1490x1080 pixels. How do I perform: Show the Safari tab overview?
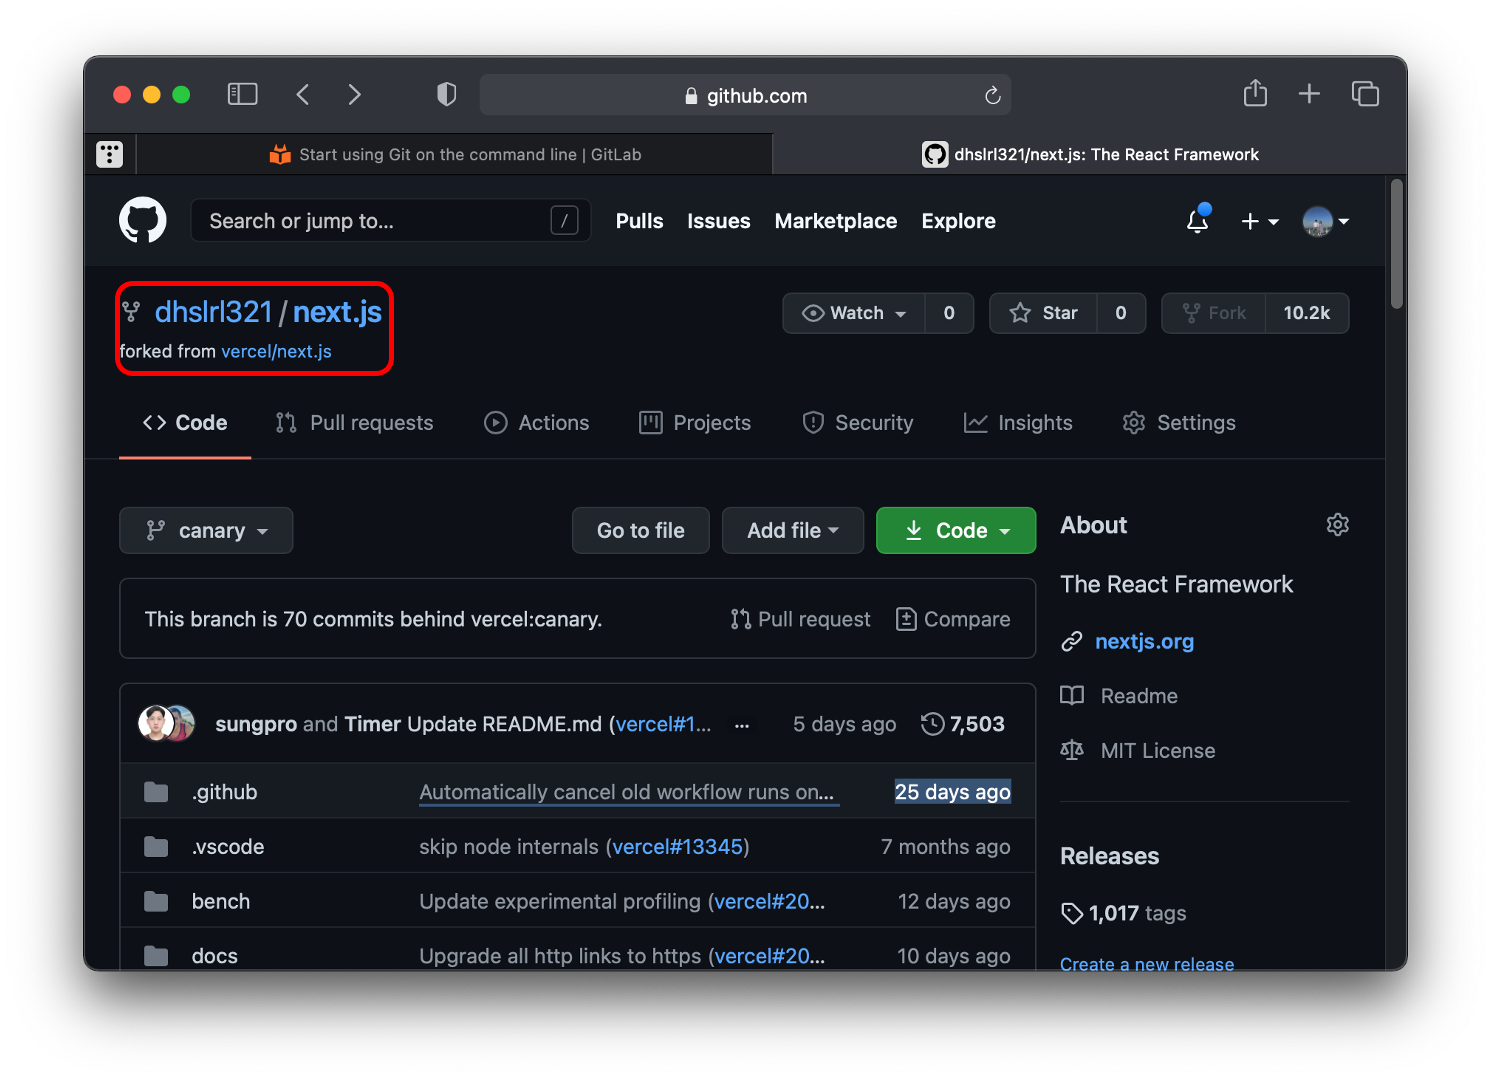point(1365,93)
